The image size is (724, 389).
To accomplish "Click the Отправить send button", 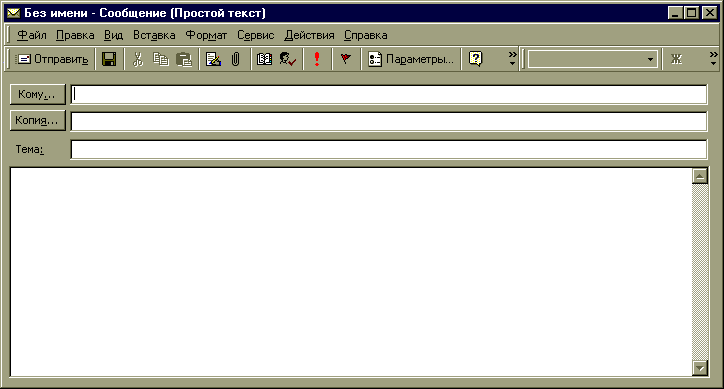I will [x=52, y=59].
